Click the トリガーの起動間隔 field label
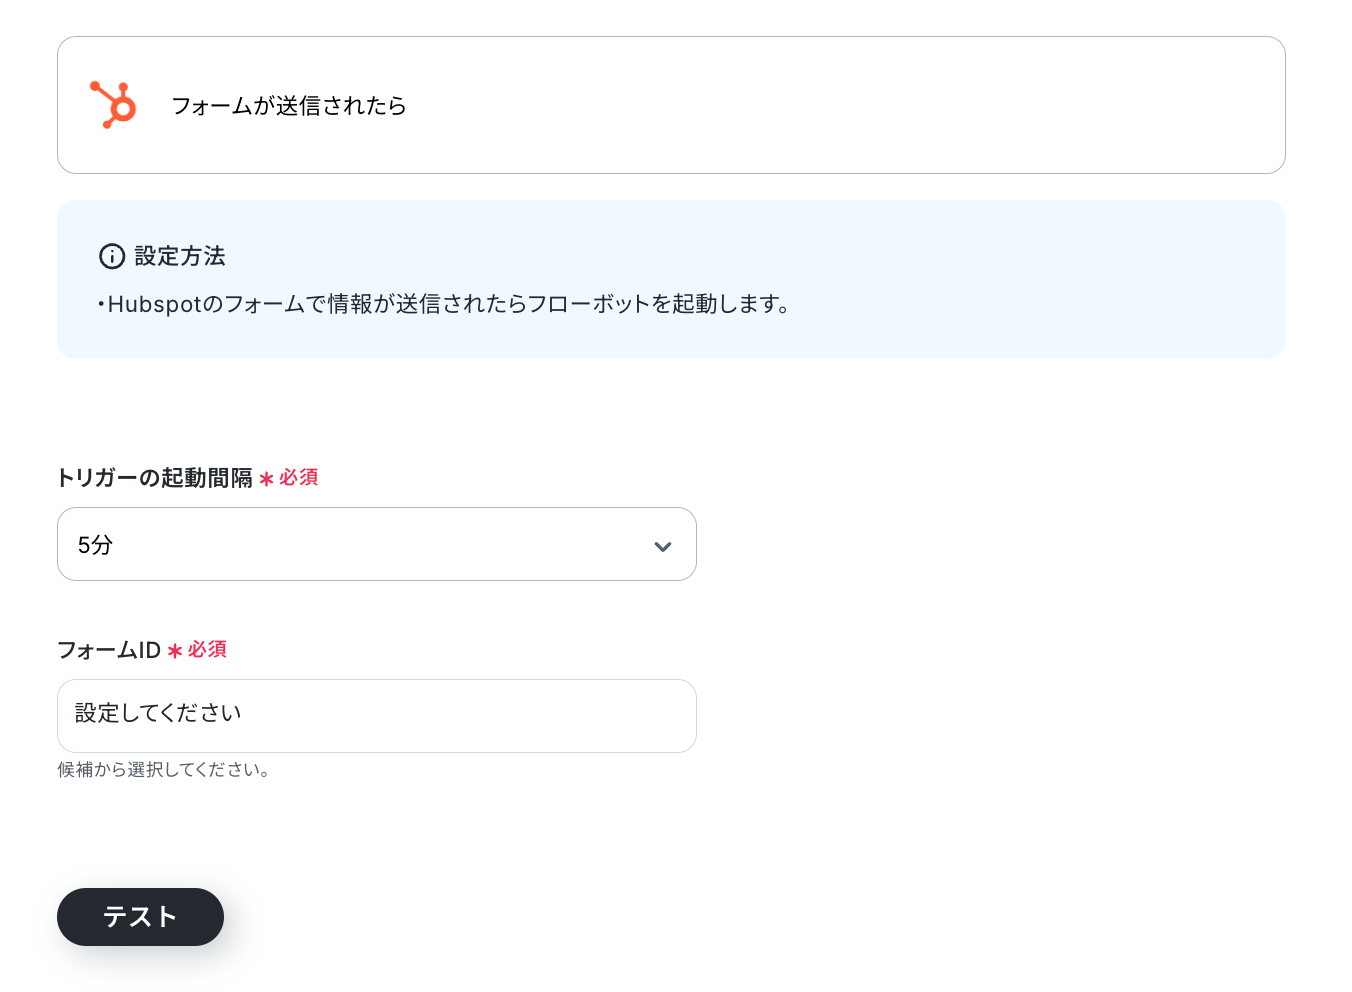Screen dimensions: 1352x992 click(155, 478)
